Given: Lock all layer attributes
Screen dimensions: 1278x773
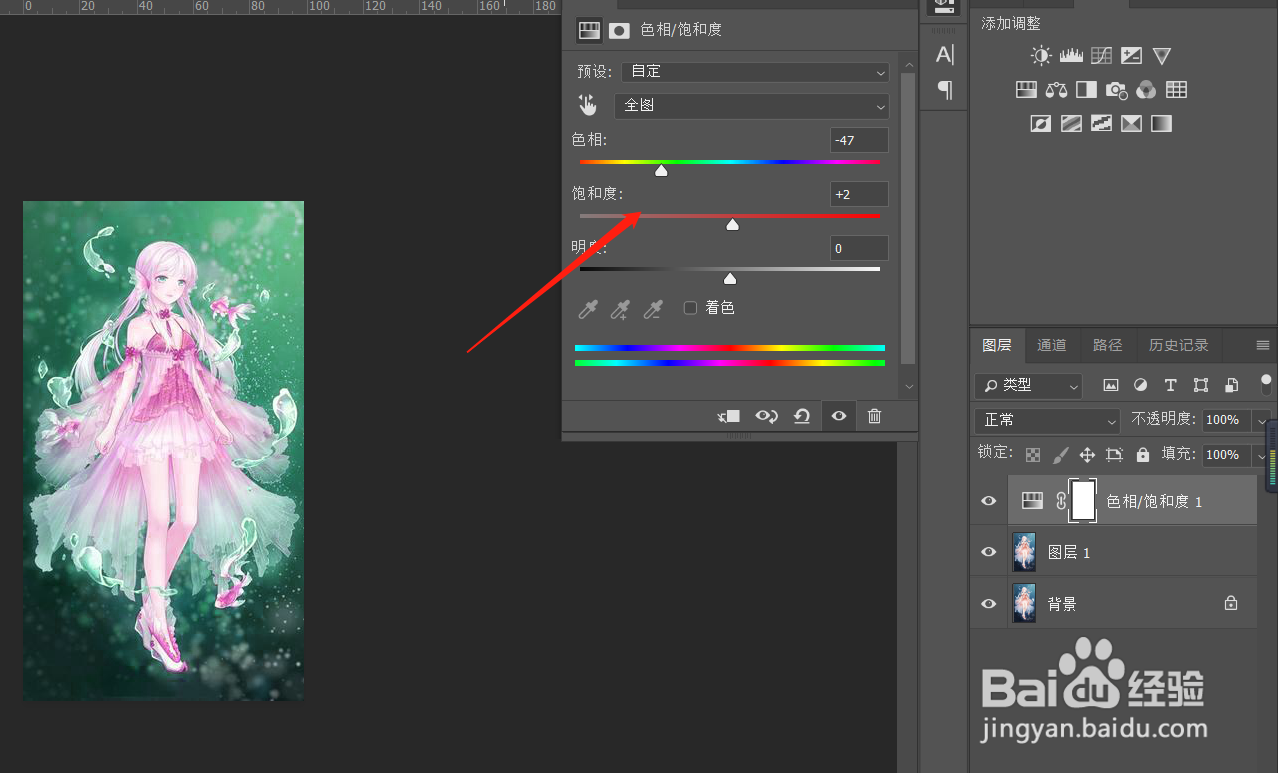Looking at the screenshot, I should pyautogui.click(x=1143, y=454).
